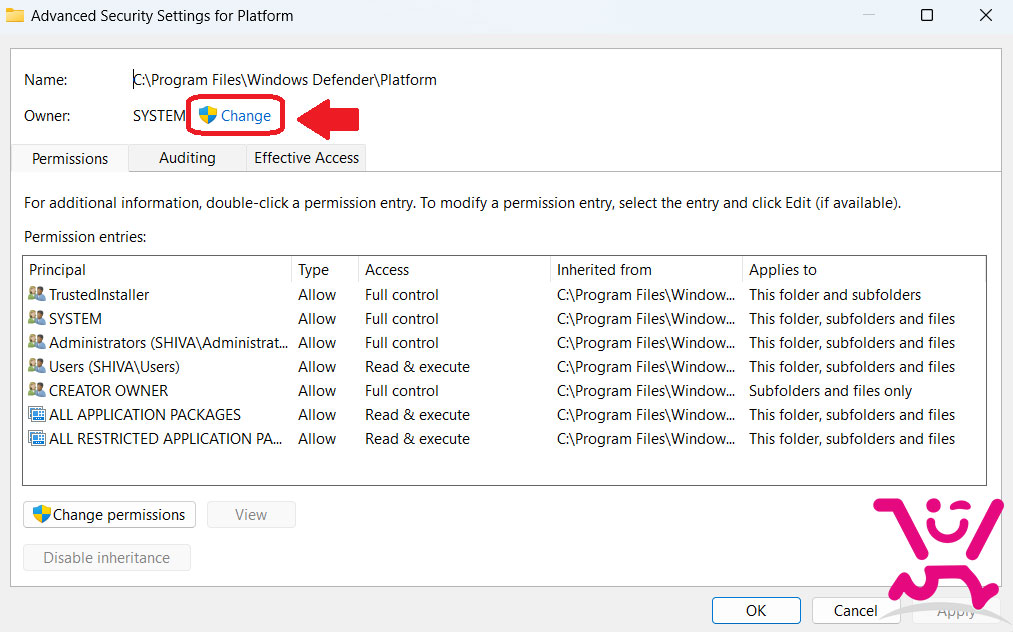Viewport: 1013px width, 632px height.
Task: Cancel the Advanced Security Settings dialog
Action: click(x=855, y=611)
